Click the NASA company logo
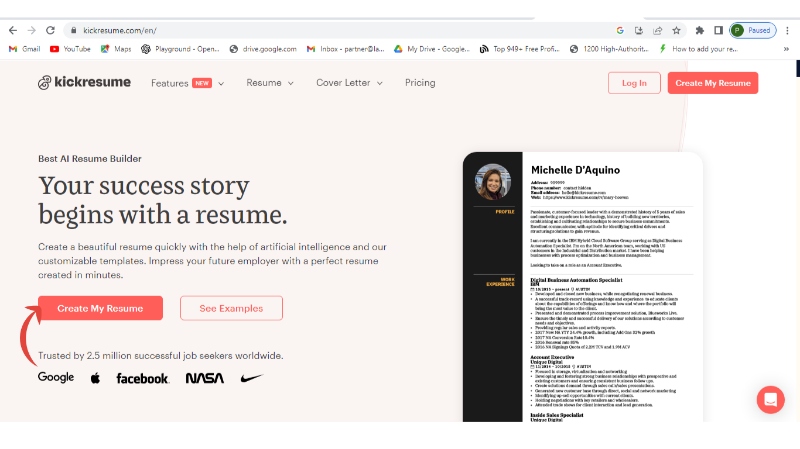Image resolution: width=800 pixels, height=449 pixels. [205, 378]
